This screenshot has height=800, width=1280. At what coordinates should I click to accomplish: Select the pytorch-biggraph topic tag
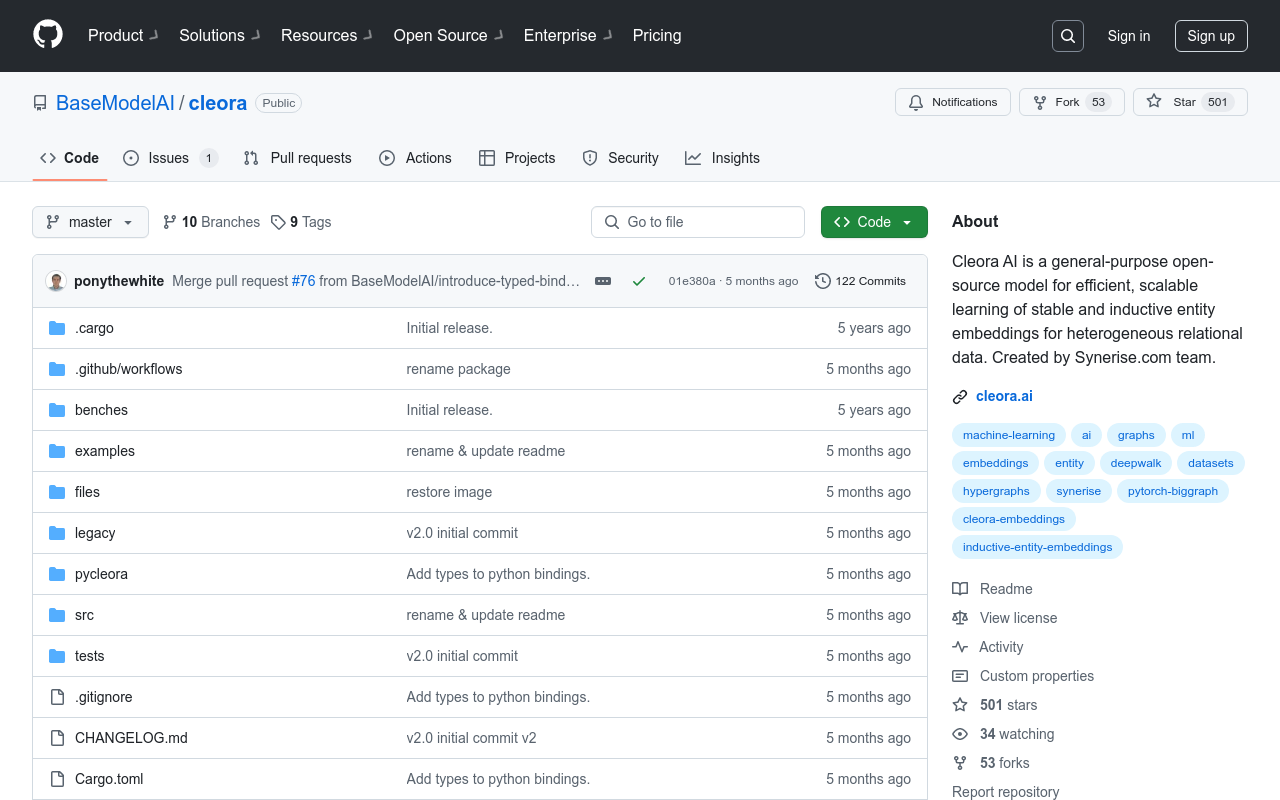(1173, 491)
